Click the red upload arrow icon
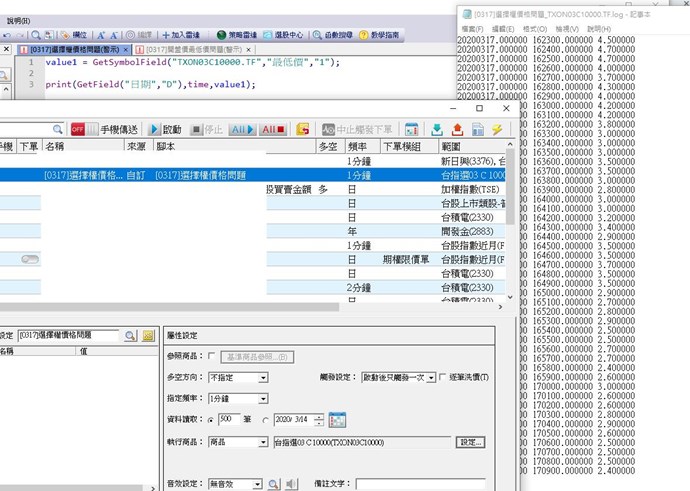The width and height of the screenshot is (690, 491). pos(457,129)
